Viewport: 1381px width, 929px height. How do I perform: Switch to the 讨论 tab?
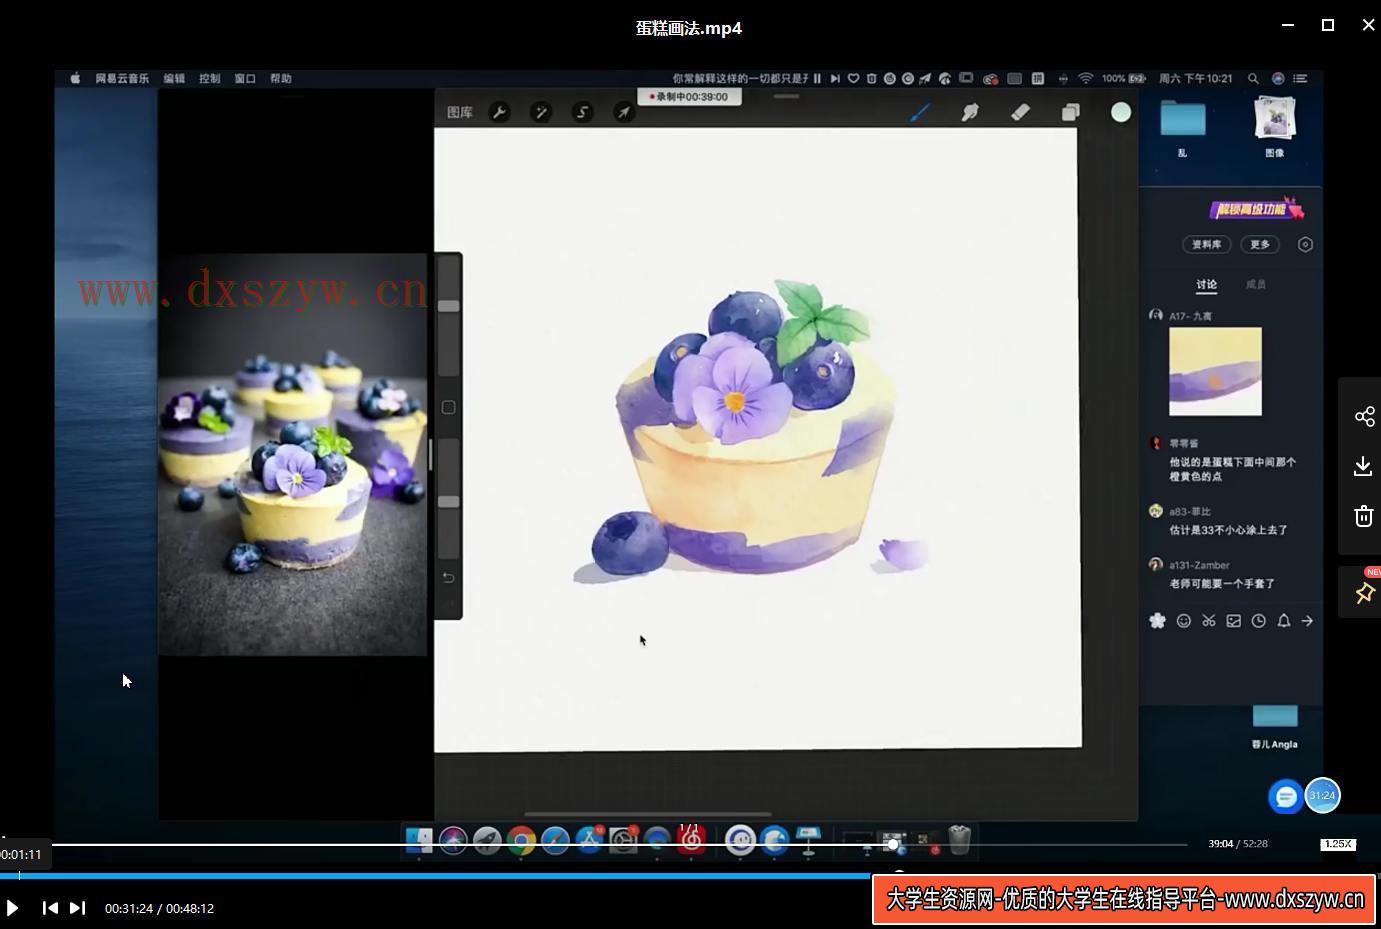point(1207,284)
